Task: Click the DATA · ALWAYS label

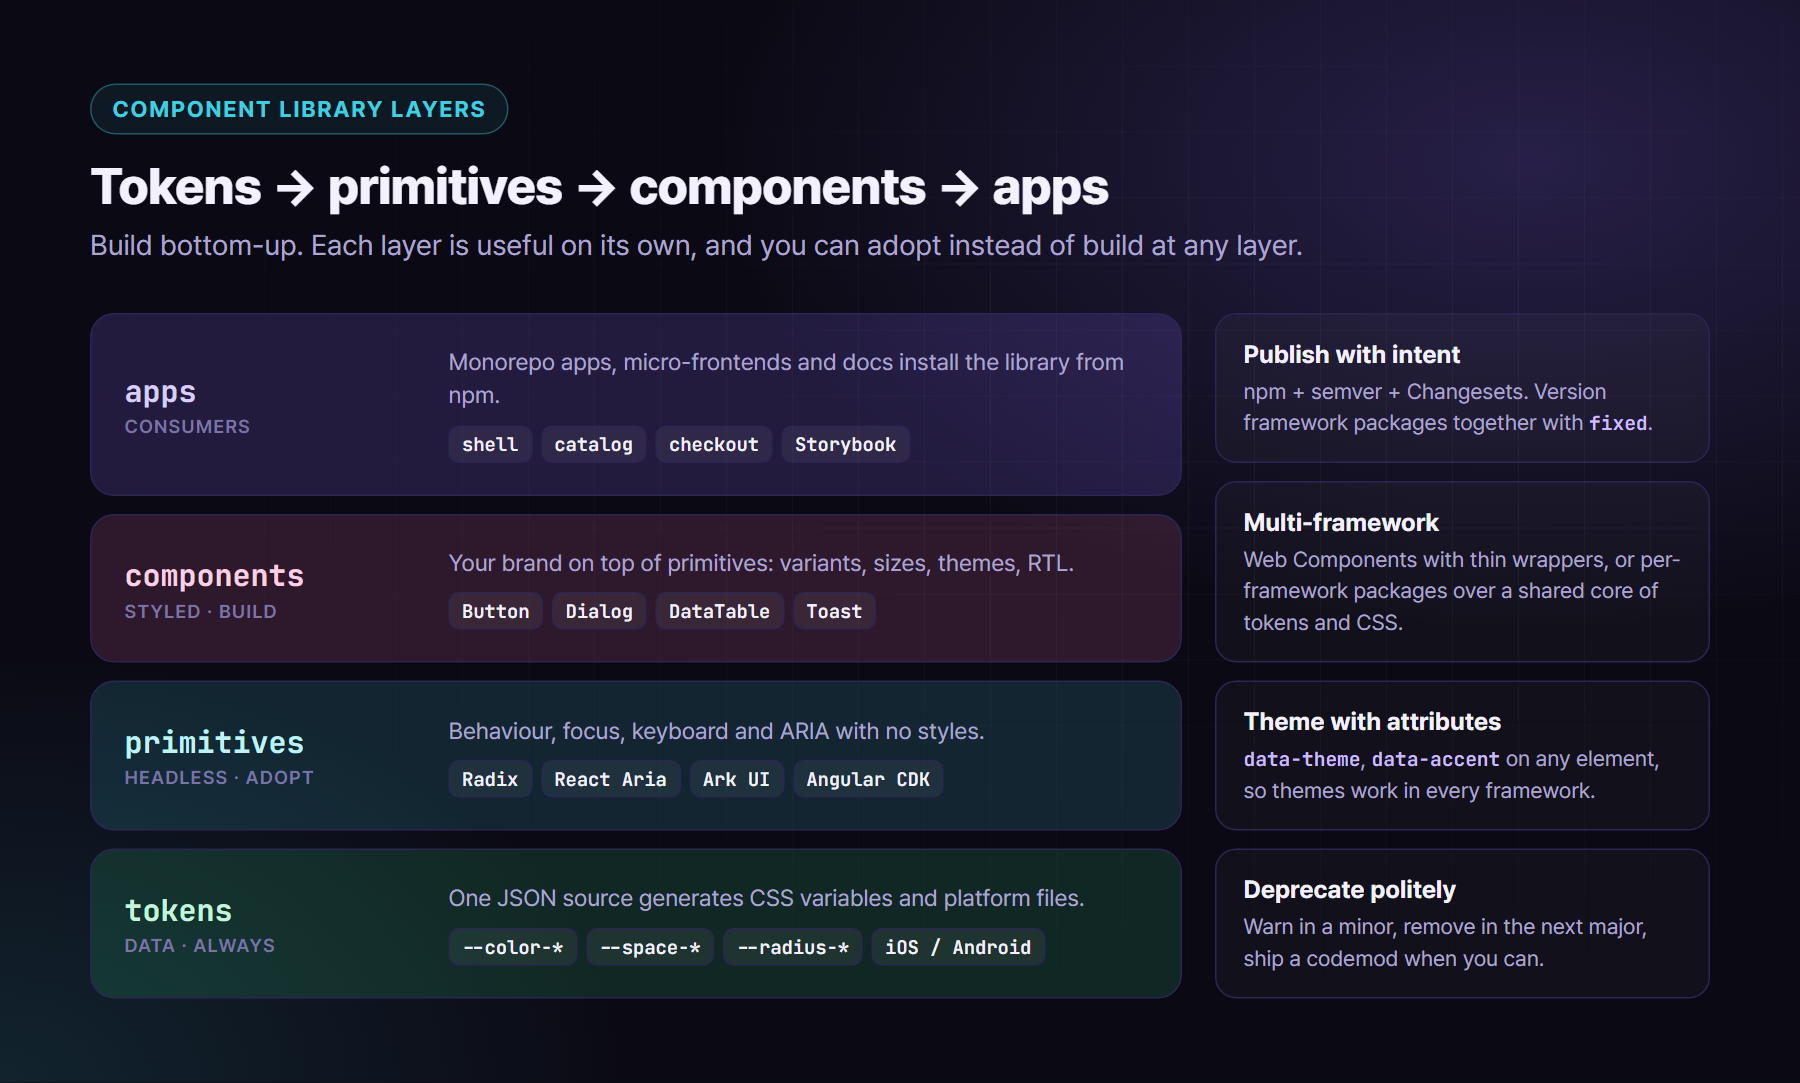Action: [200, 946]
